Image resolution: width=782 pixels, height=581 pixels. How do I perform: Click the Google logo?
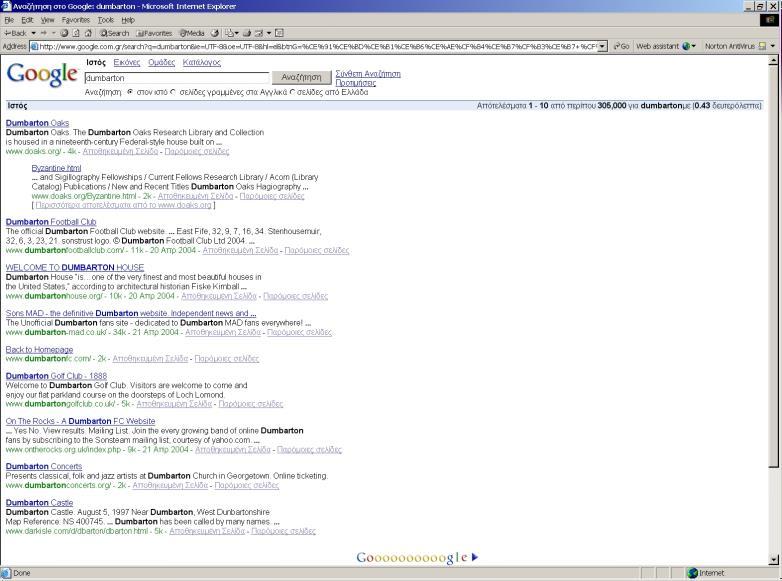point(42,75)
